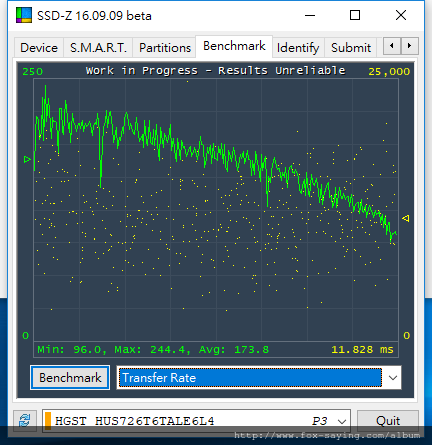The height and width of the screenshot is (445, 432).
Task: Expand the benchmark type dropdown arrow
Action: (x=393, y=378)
